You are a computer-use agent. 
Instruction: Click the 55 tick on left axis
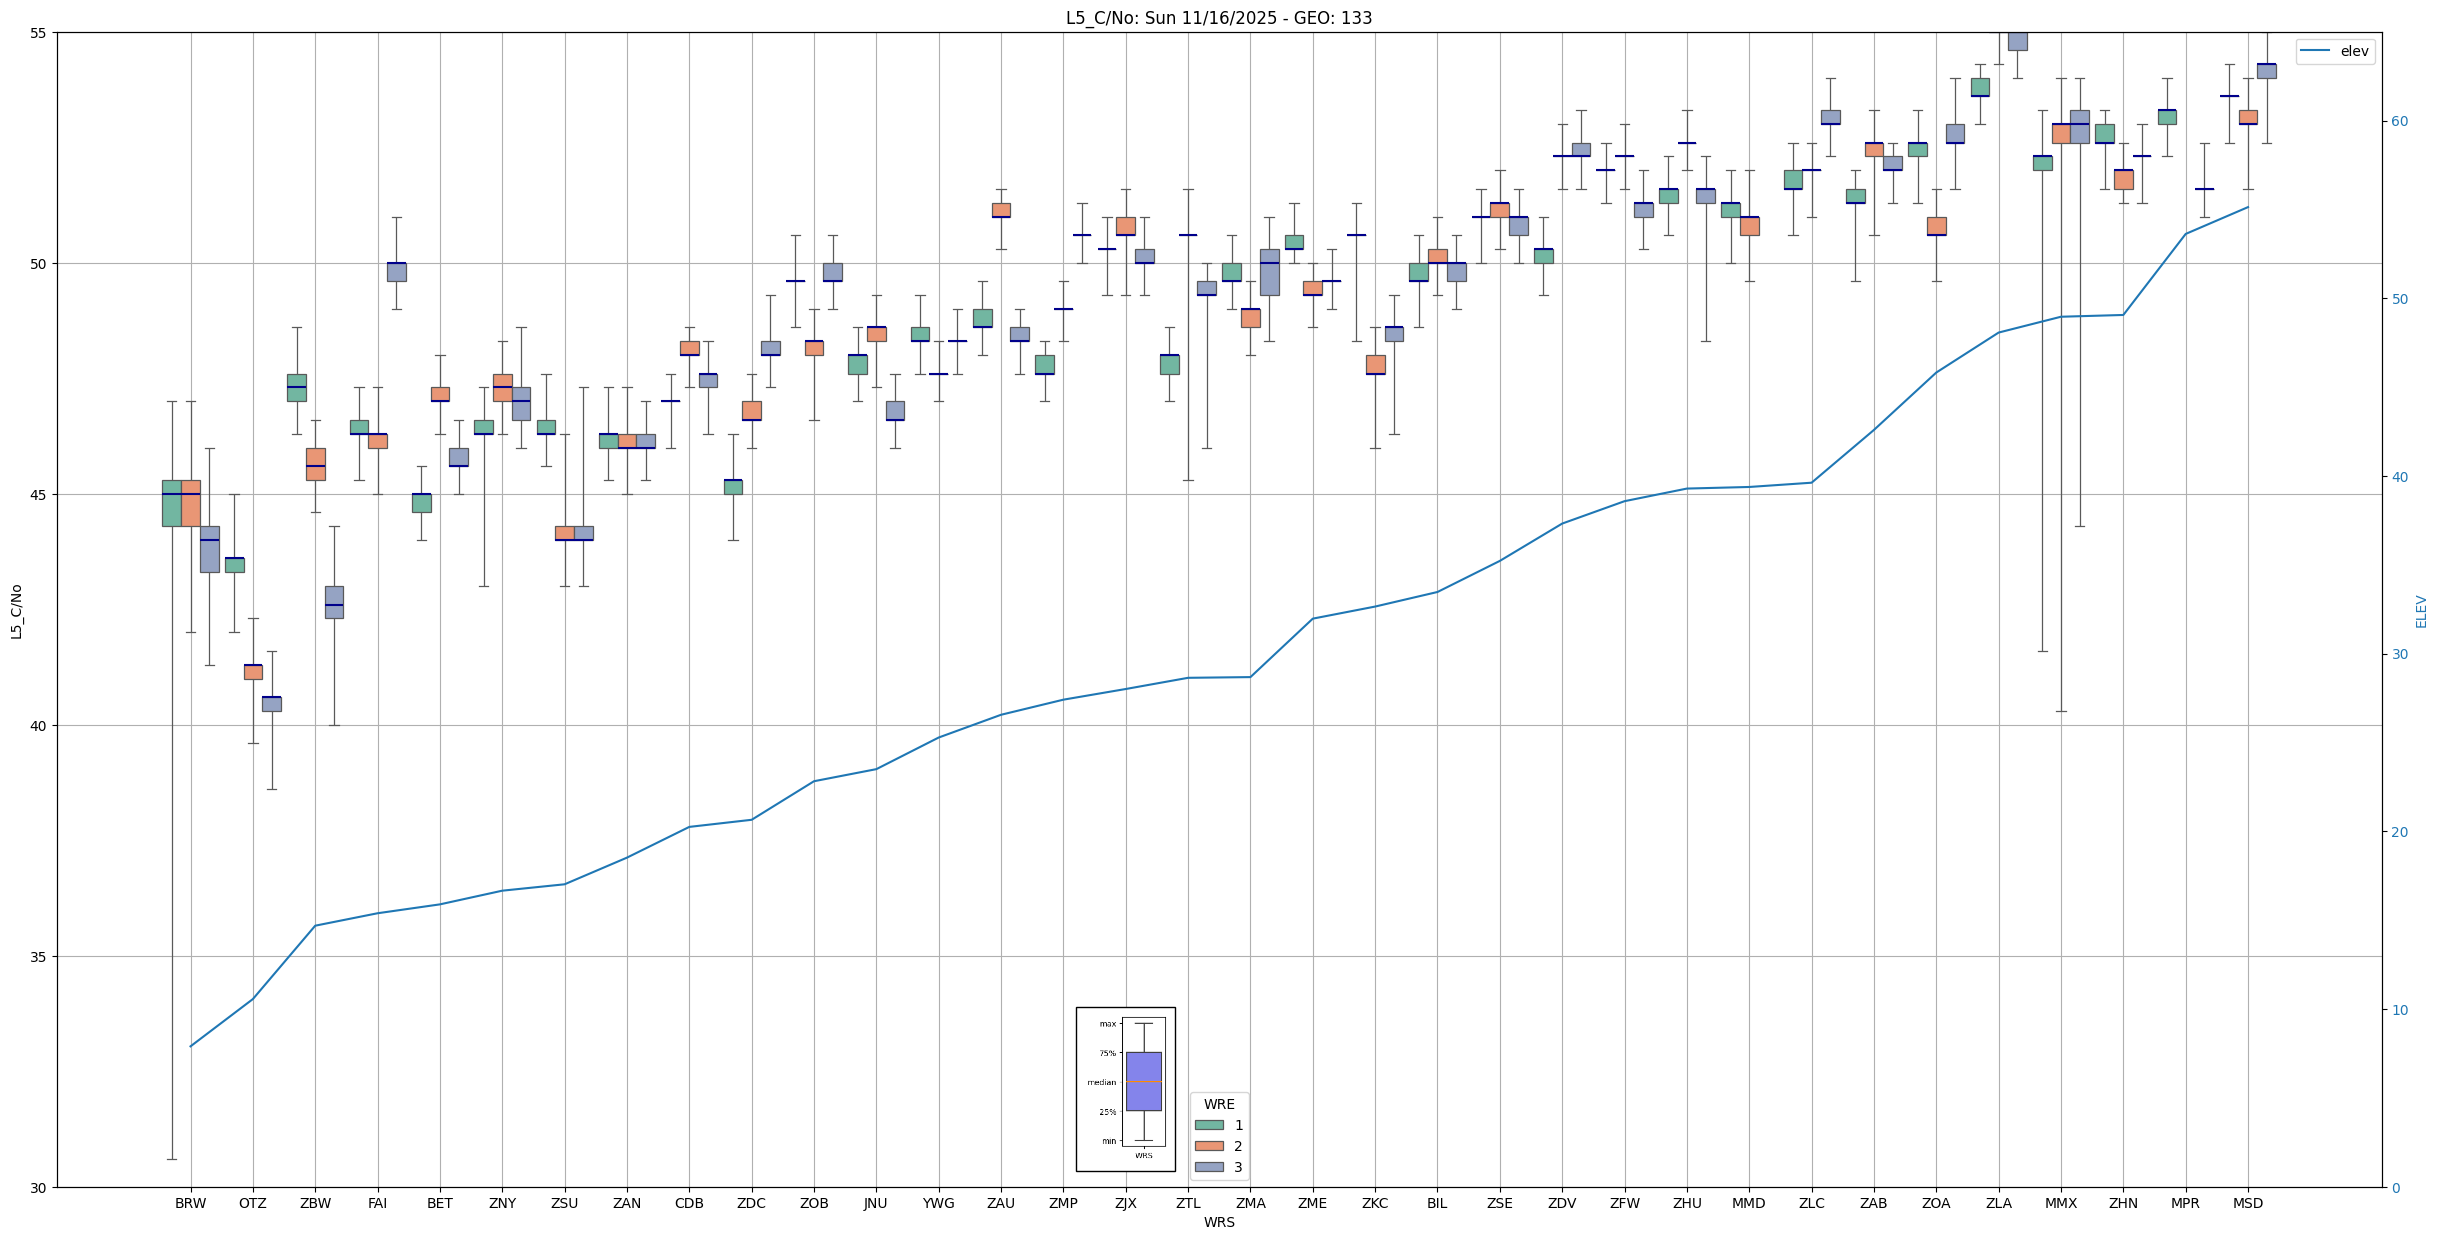39,33
